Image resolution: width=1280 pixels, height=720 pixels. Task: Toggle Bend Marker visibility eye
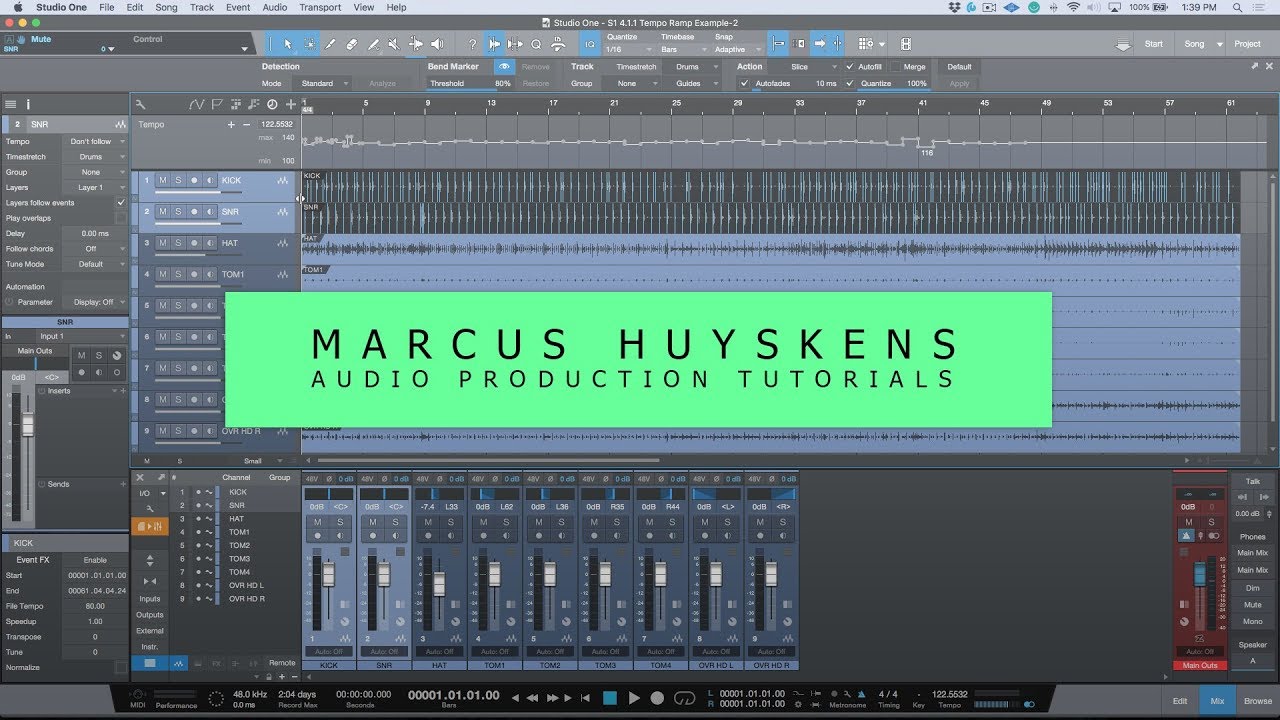(x=505, y=67)
